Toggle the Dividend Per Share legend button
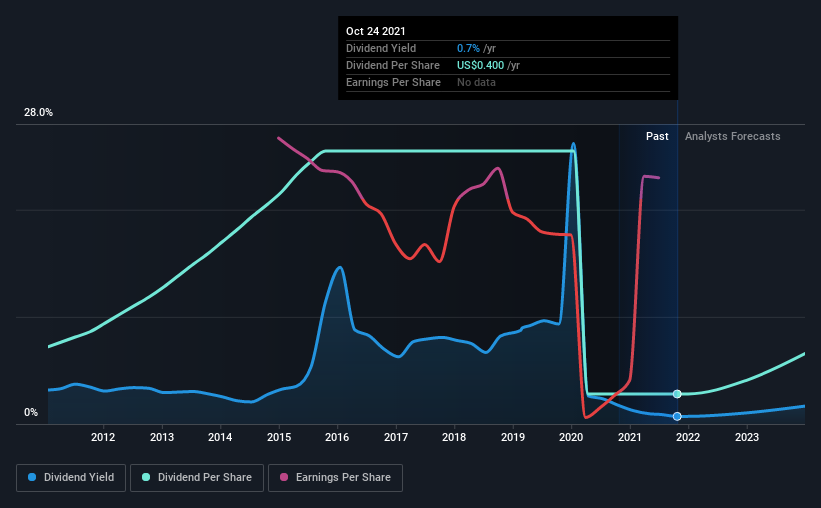The width and height of the screenshot is (821, 508). point(201,478)
